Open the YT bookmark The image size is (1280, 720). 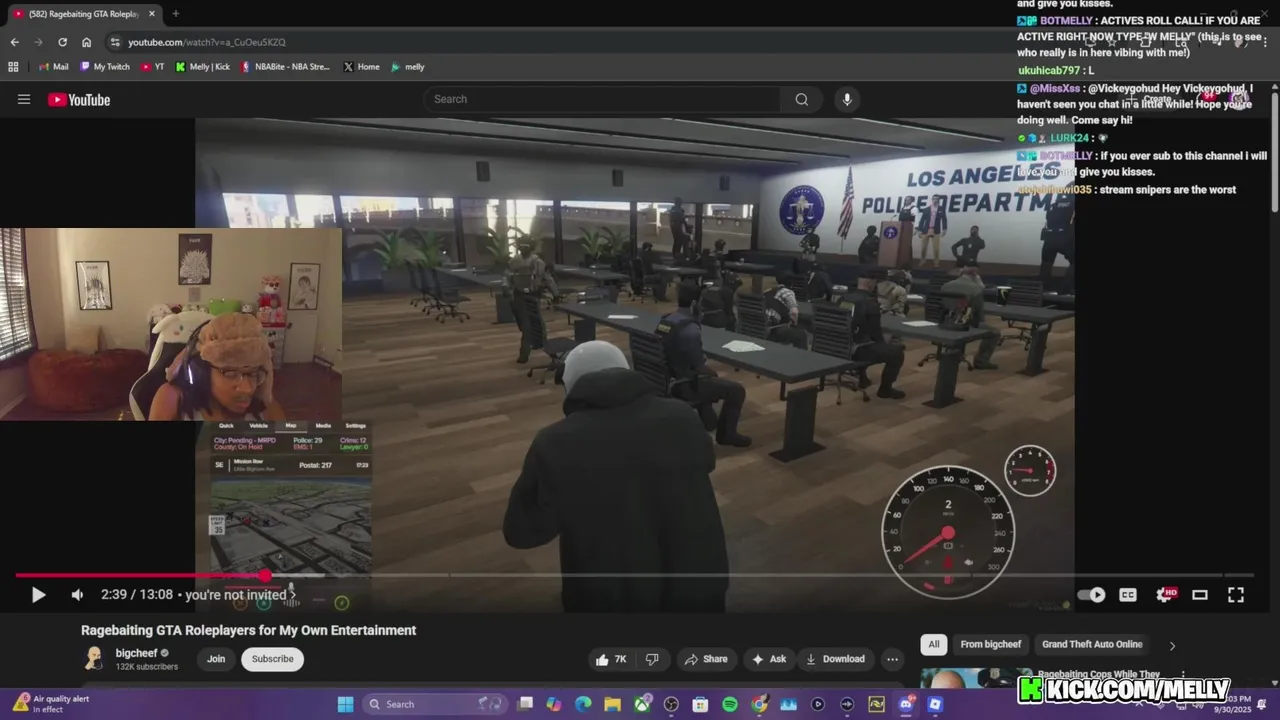click(x=153, y=67)
